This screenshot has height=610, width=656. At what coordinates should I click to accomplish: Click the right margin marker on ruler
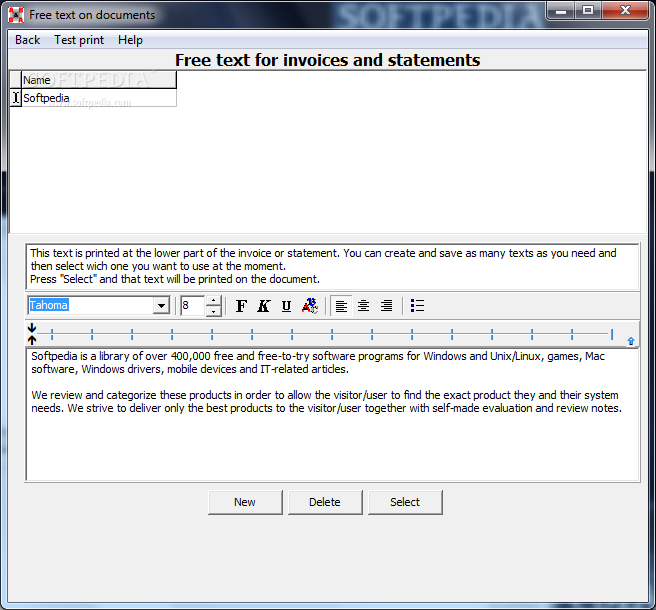point(631,341)
